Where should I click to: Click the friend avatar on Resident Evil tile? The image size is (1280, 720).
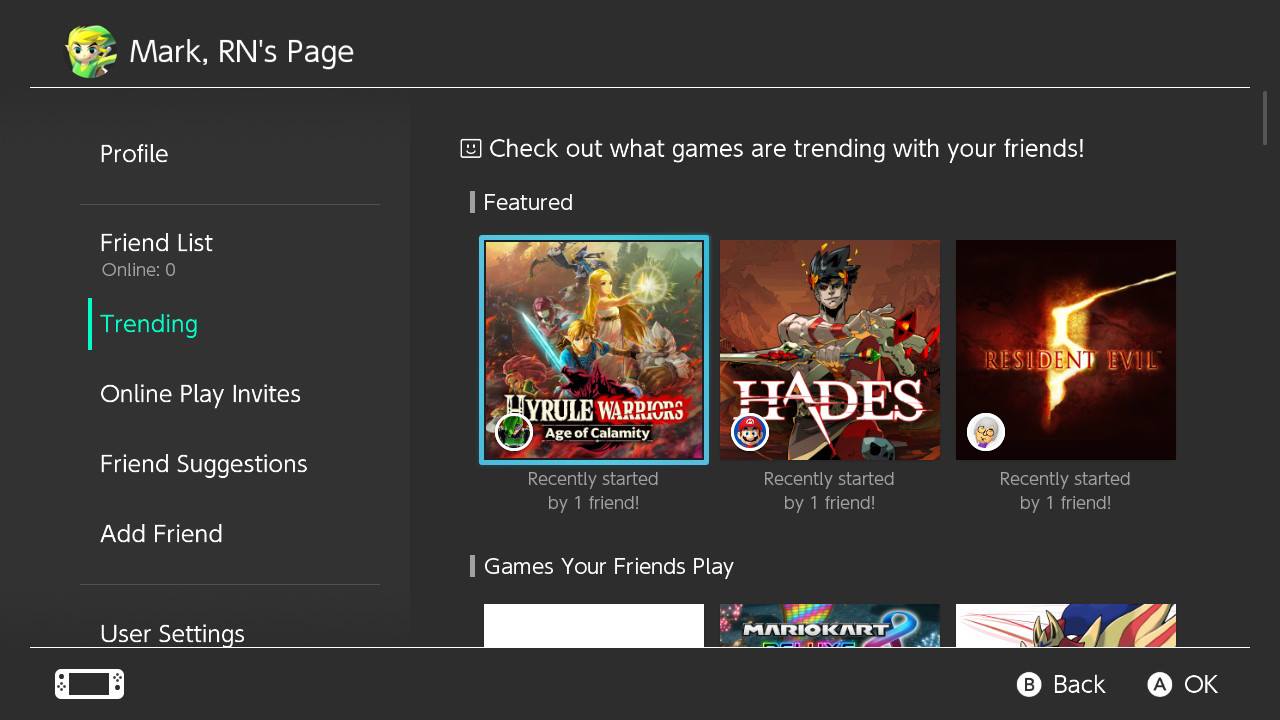(x=986, y=432)
